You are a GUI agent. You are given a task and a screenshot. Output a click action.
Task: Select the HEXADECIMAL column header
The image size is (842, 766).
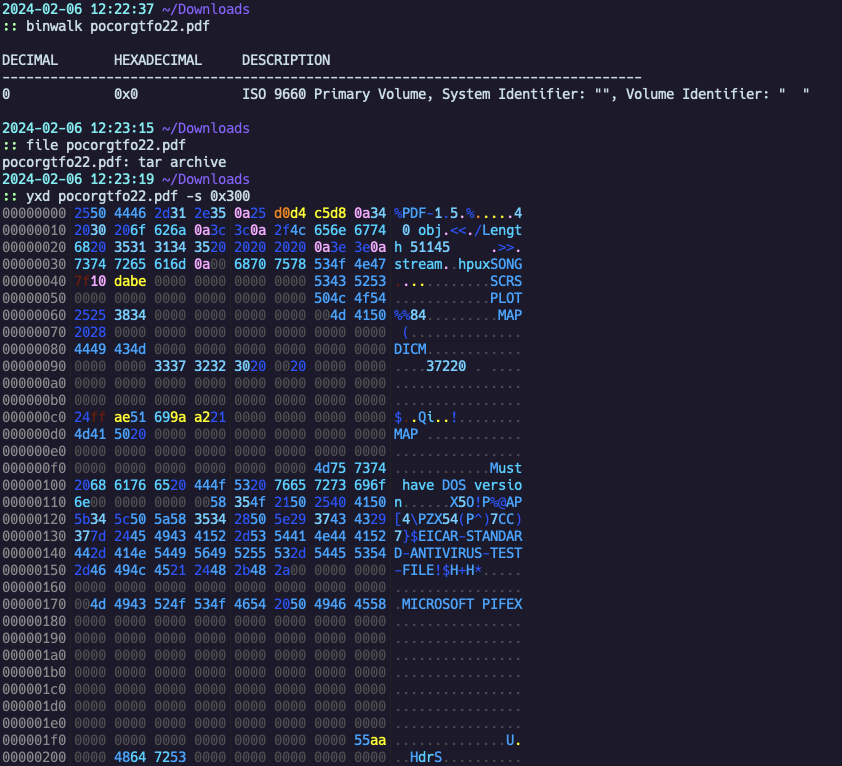tap(158, 60)
